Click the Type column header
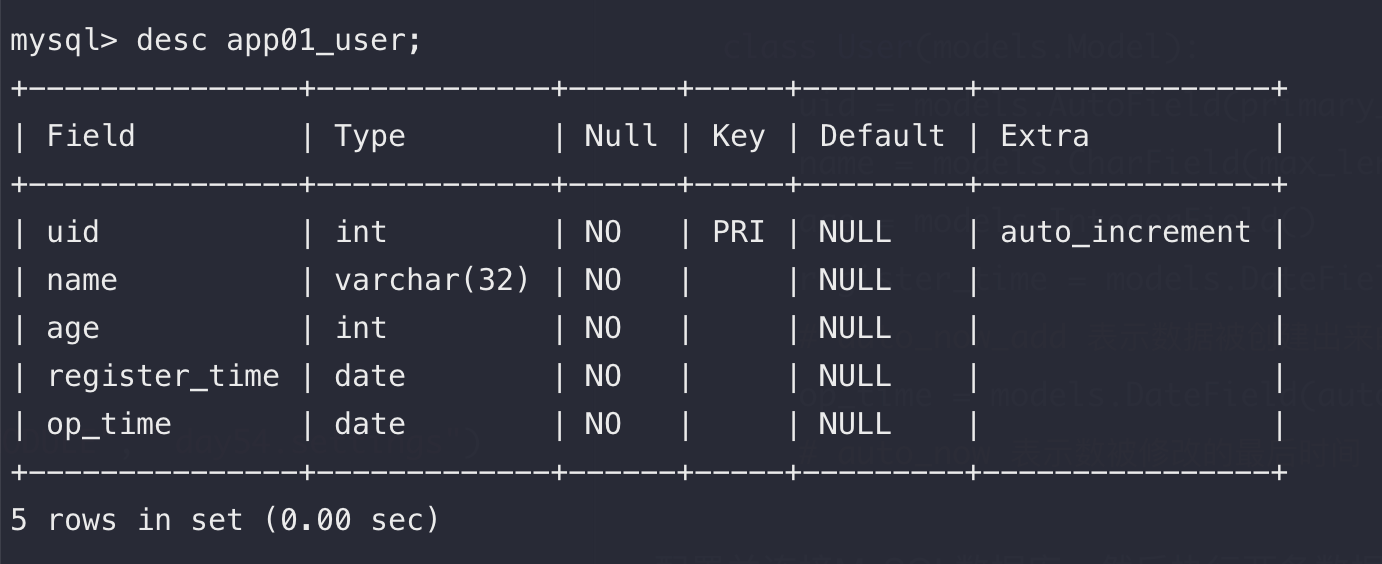 [370, 136]
